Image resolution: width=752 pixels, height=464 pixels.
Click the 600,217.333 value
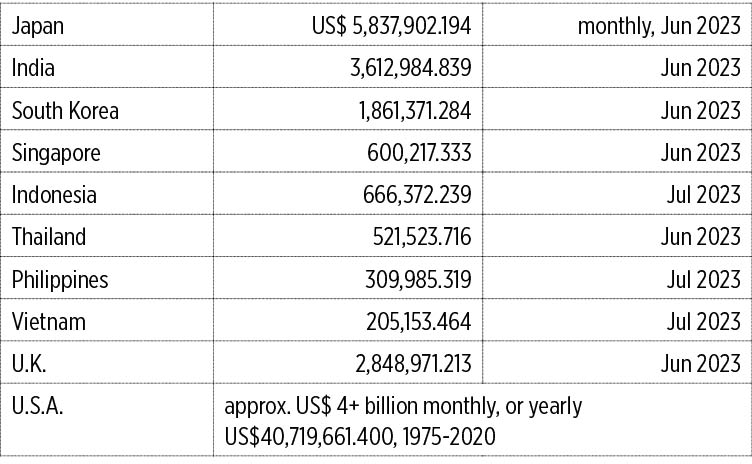click(419, 153)
